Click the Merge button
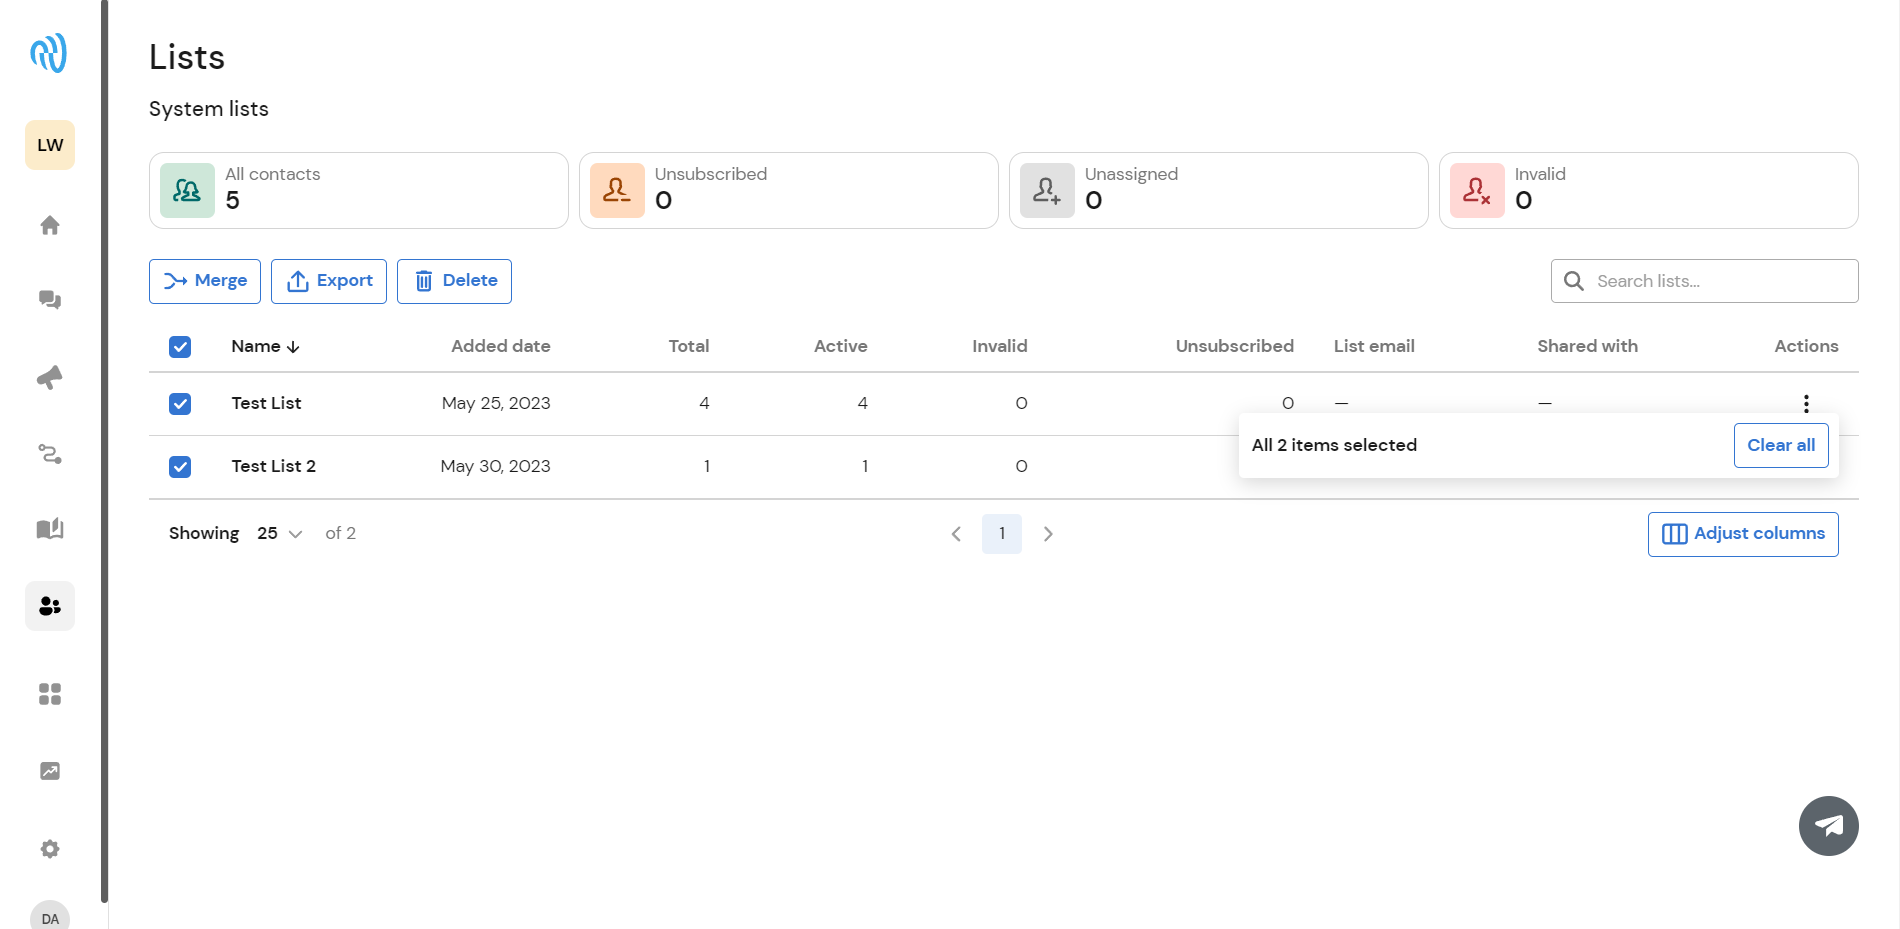The image size is (1900, 929). tap(205, 281)
